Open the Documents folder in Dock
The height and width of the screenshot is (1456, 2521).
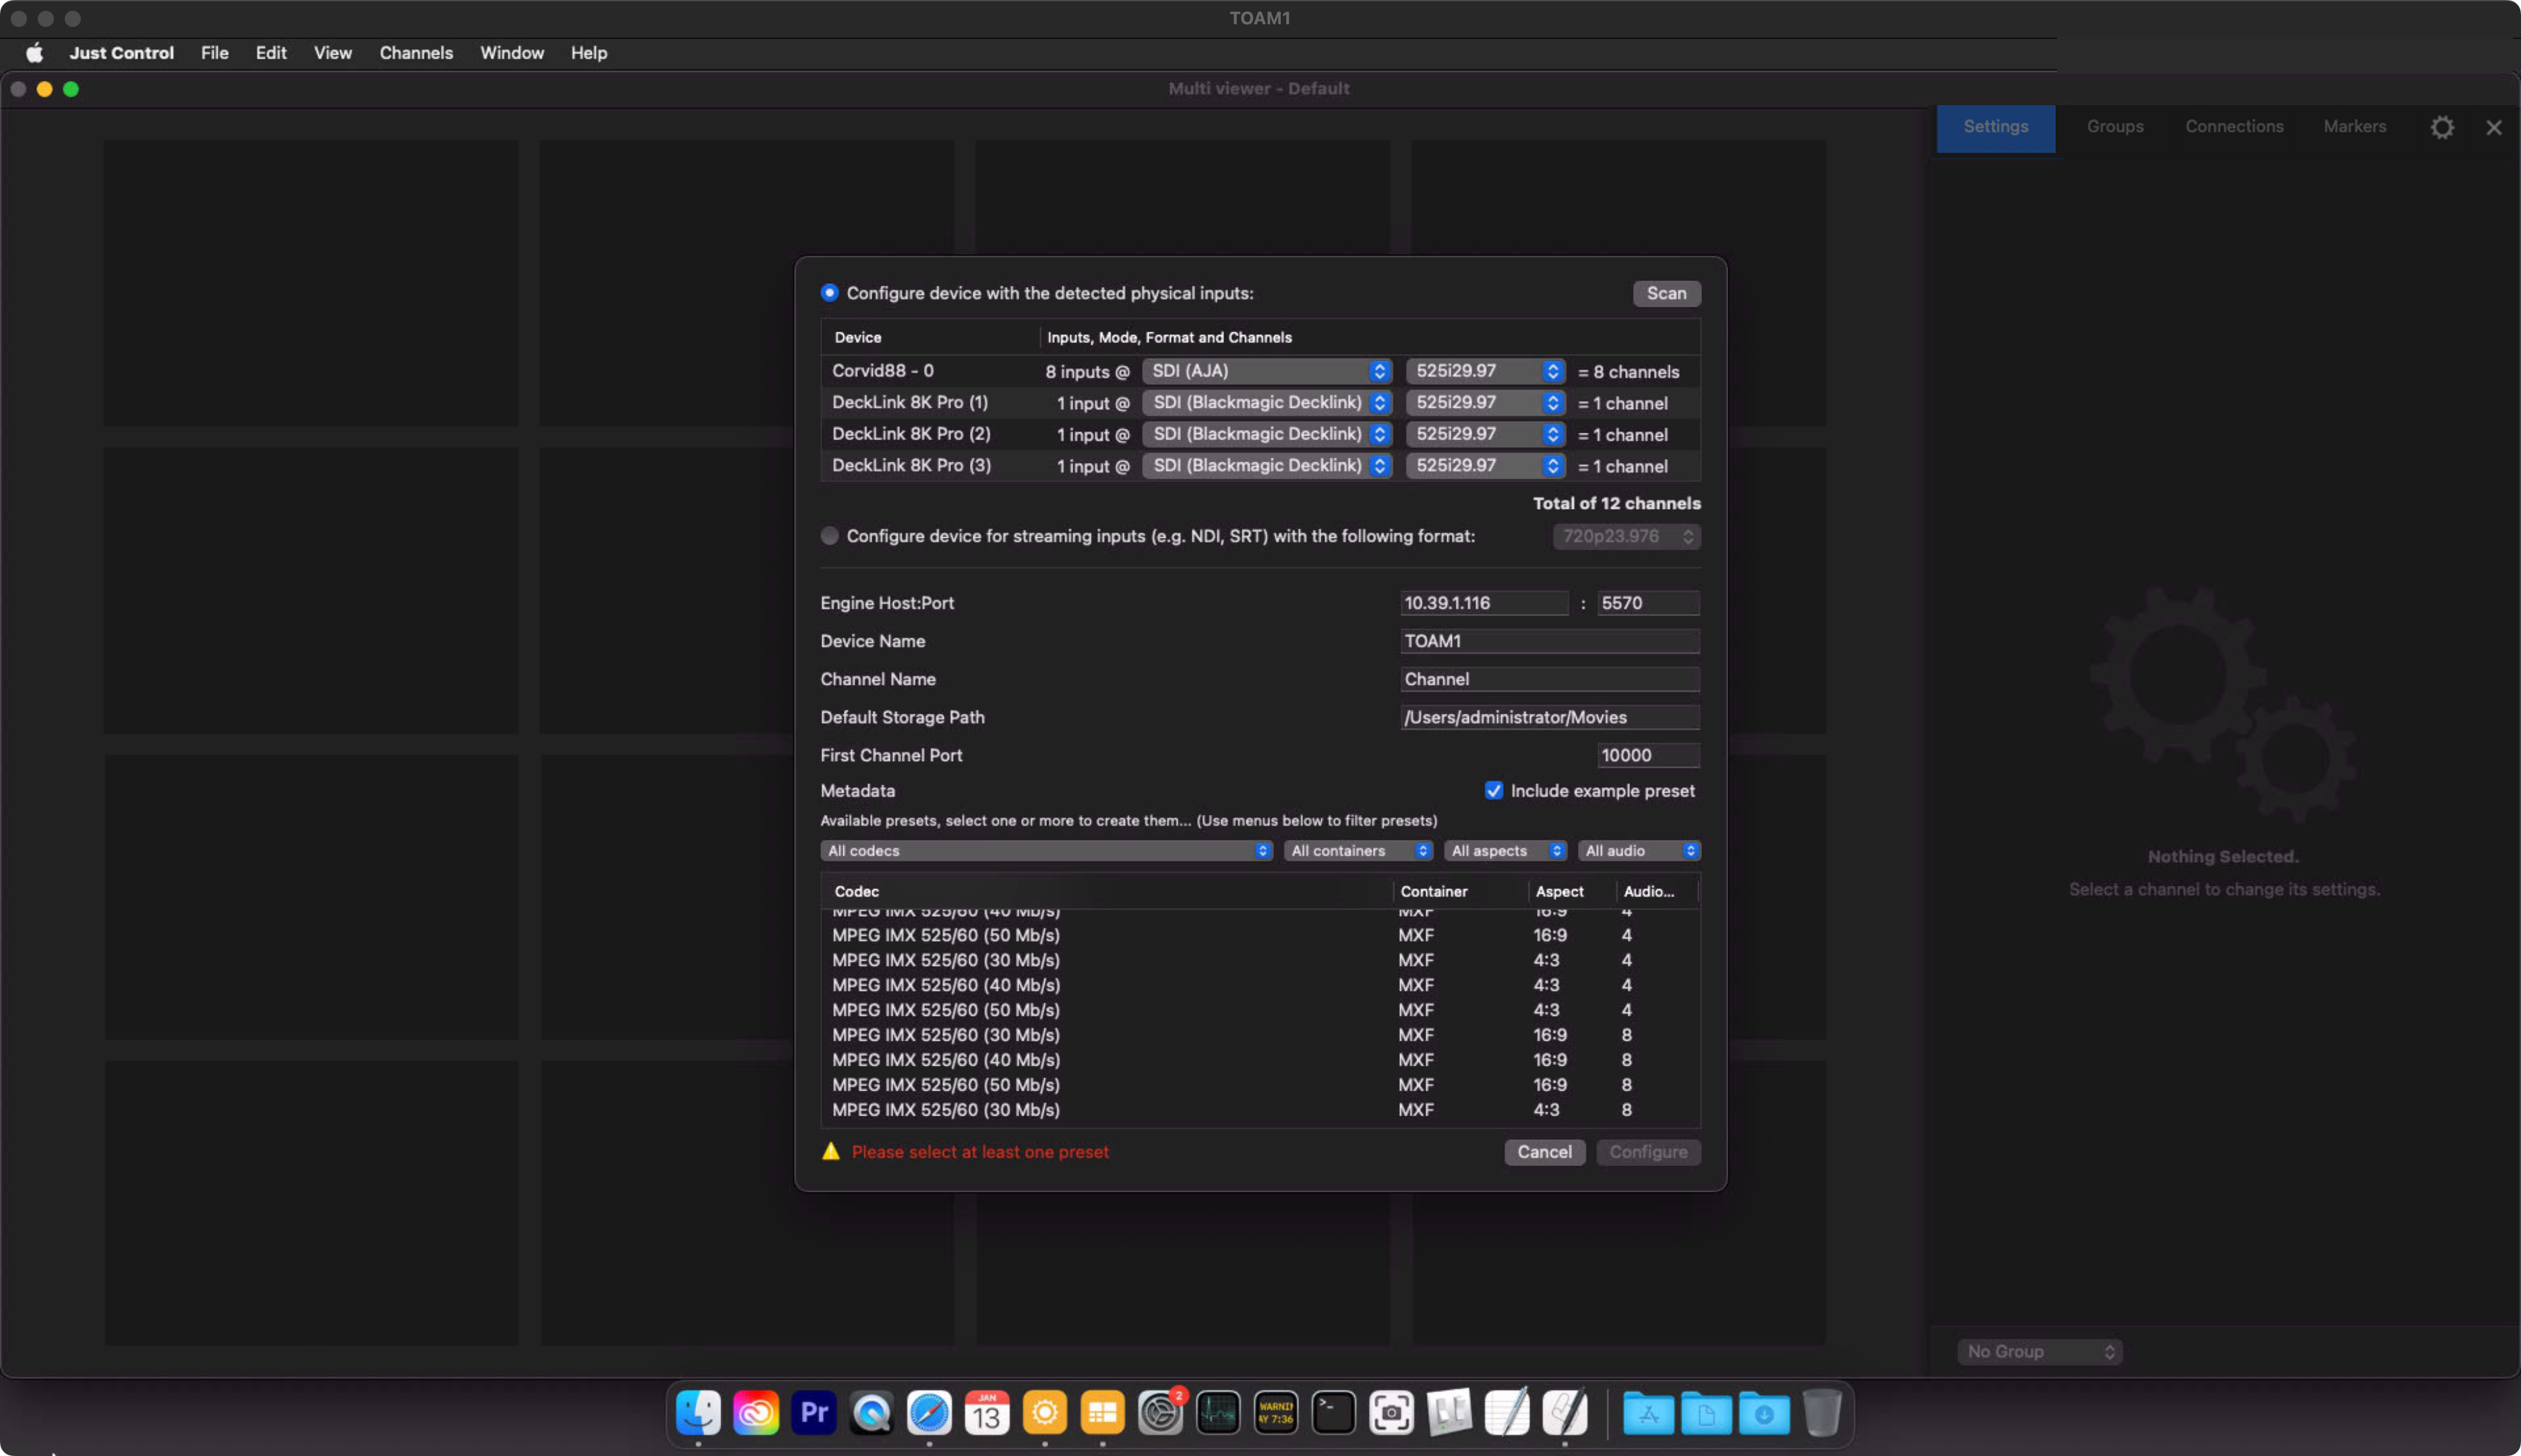(1706, 1413)
